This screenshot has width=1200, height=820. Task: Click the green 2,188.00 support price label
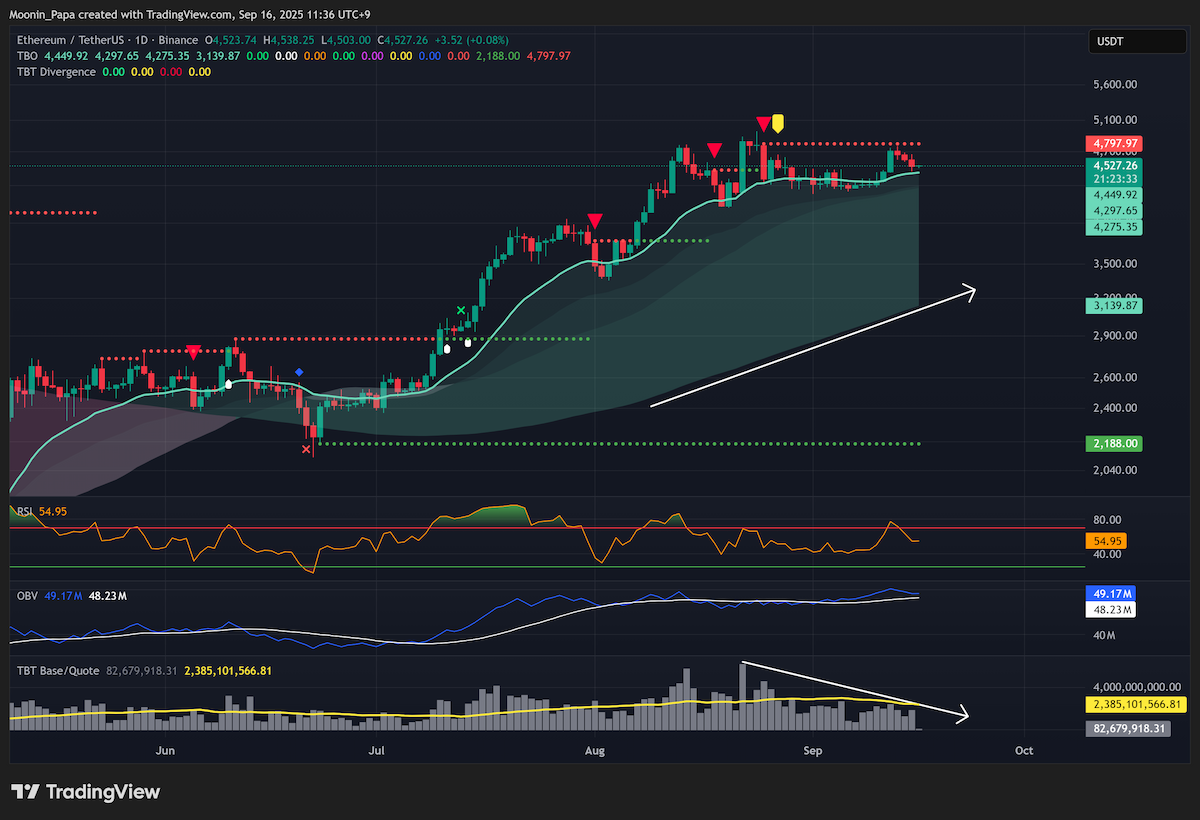[1117, 443]
